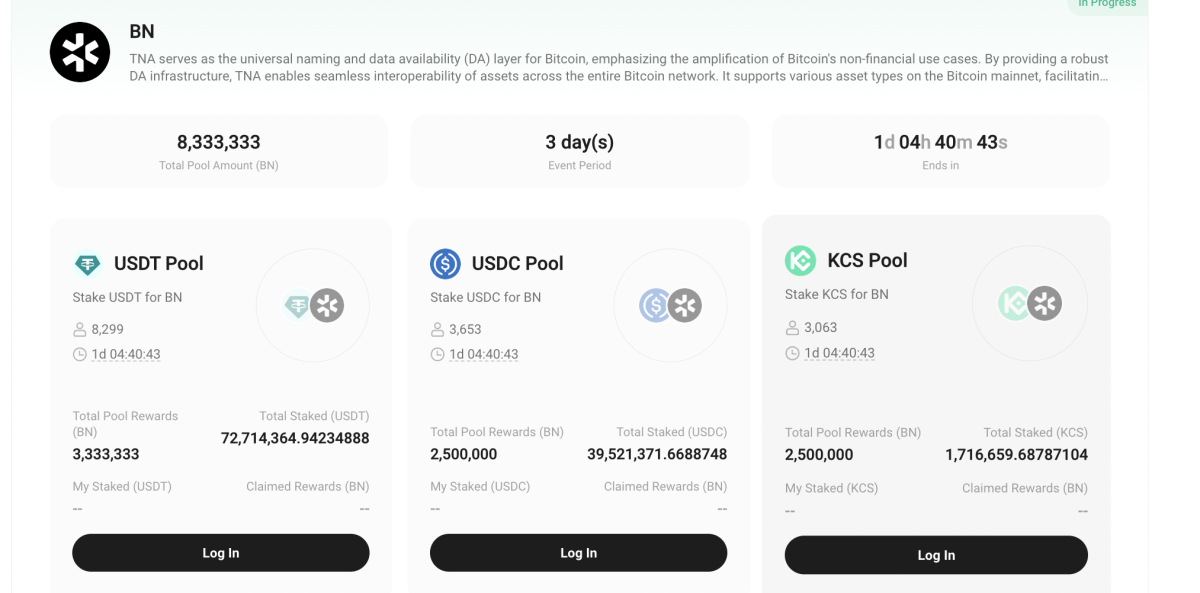Click Log In under the USDT Pool
This screenshot has width=1200, height=593.
220,552
